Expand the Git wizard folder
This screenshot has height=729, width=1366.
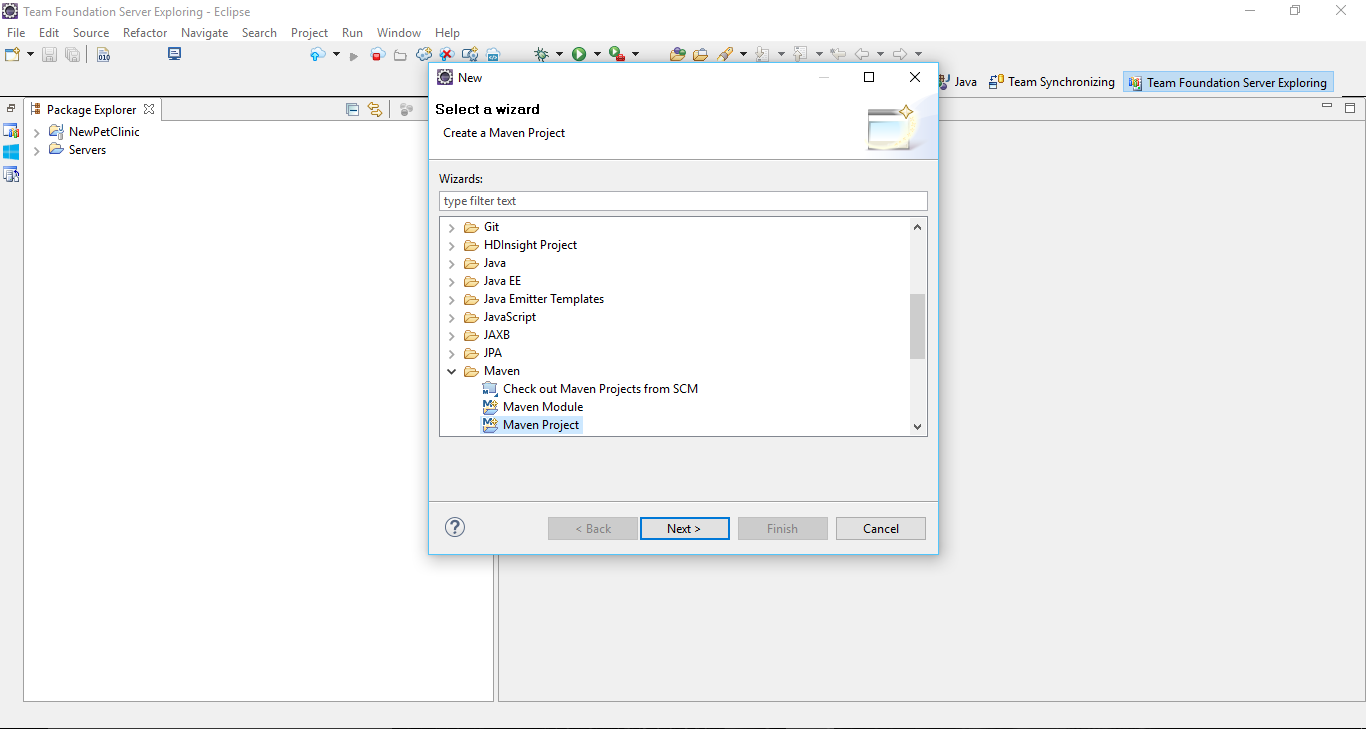452,227
